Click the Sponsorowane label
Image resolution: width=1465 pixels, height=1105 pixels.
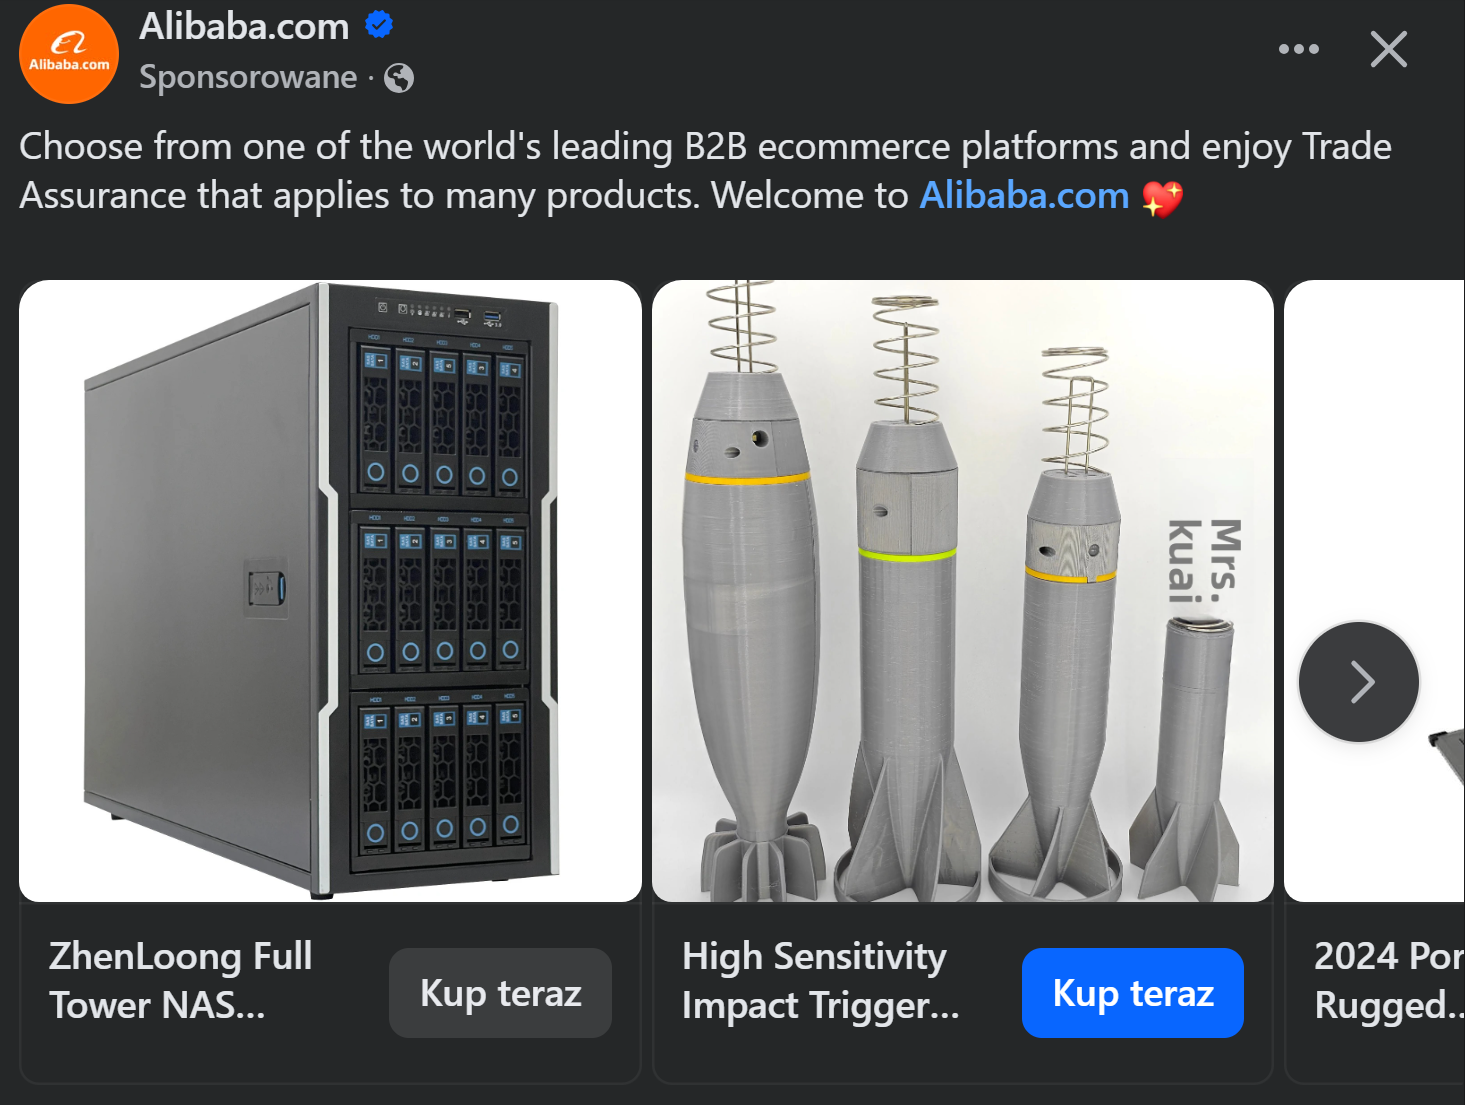[x=248, y=77]
